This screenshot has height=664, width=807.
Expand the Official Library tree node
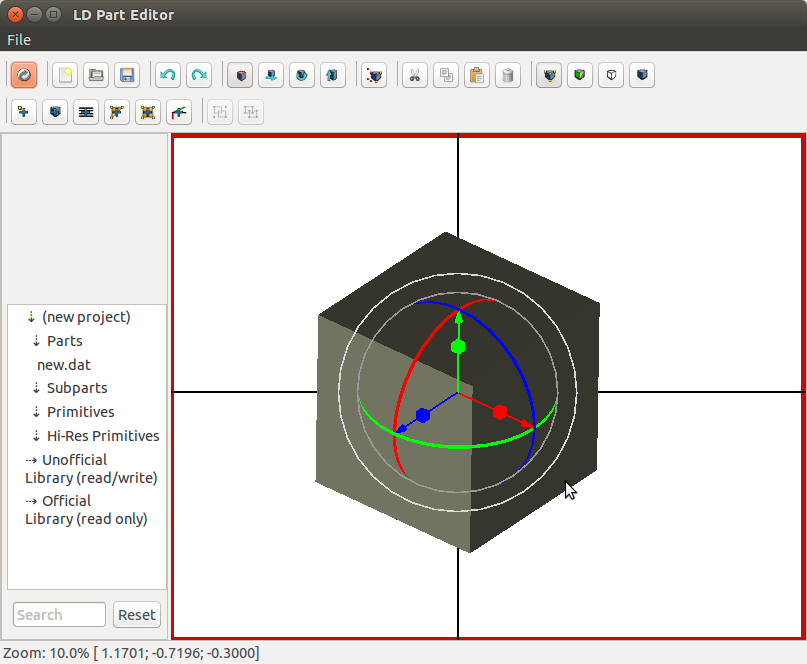pyautogui.click(x=31, y=501)
